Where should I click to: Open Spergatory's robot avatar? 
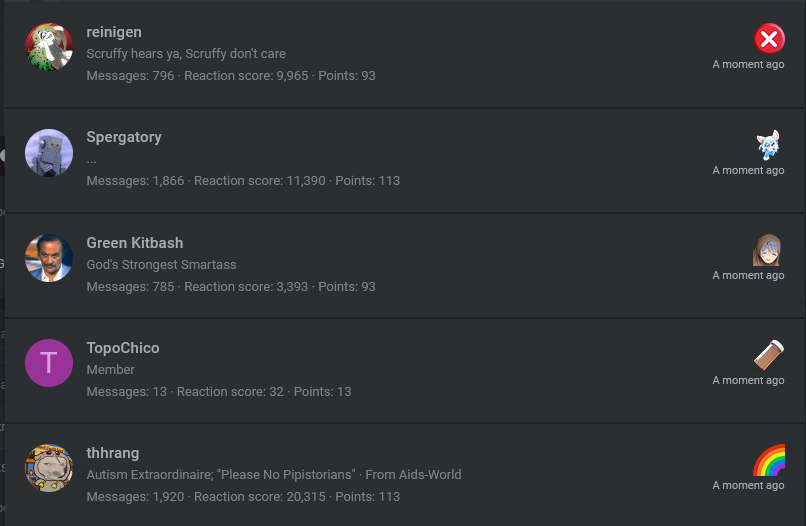(49, 153)
